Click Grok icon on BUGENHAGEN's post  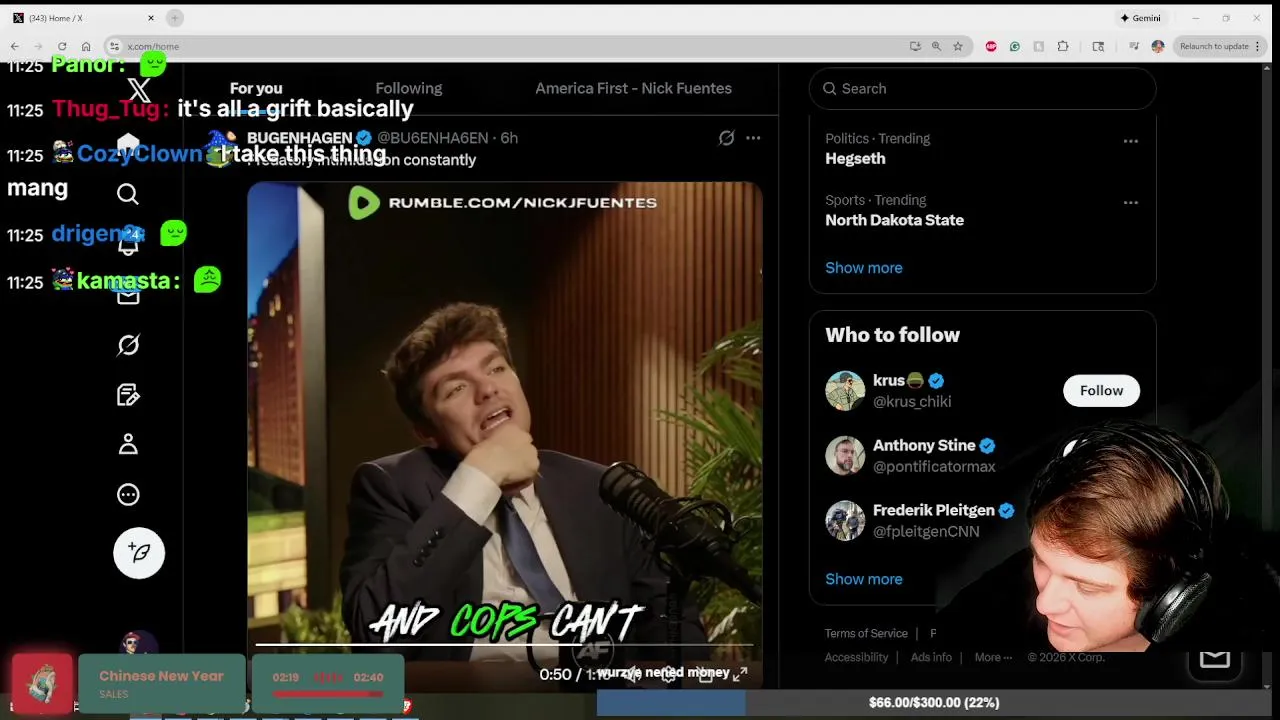point(727,138)
